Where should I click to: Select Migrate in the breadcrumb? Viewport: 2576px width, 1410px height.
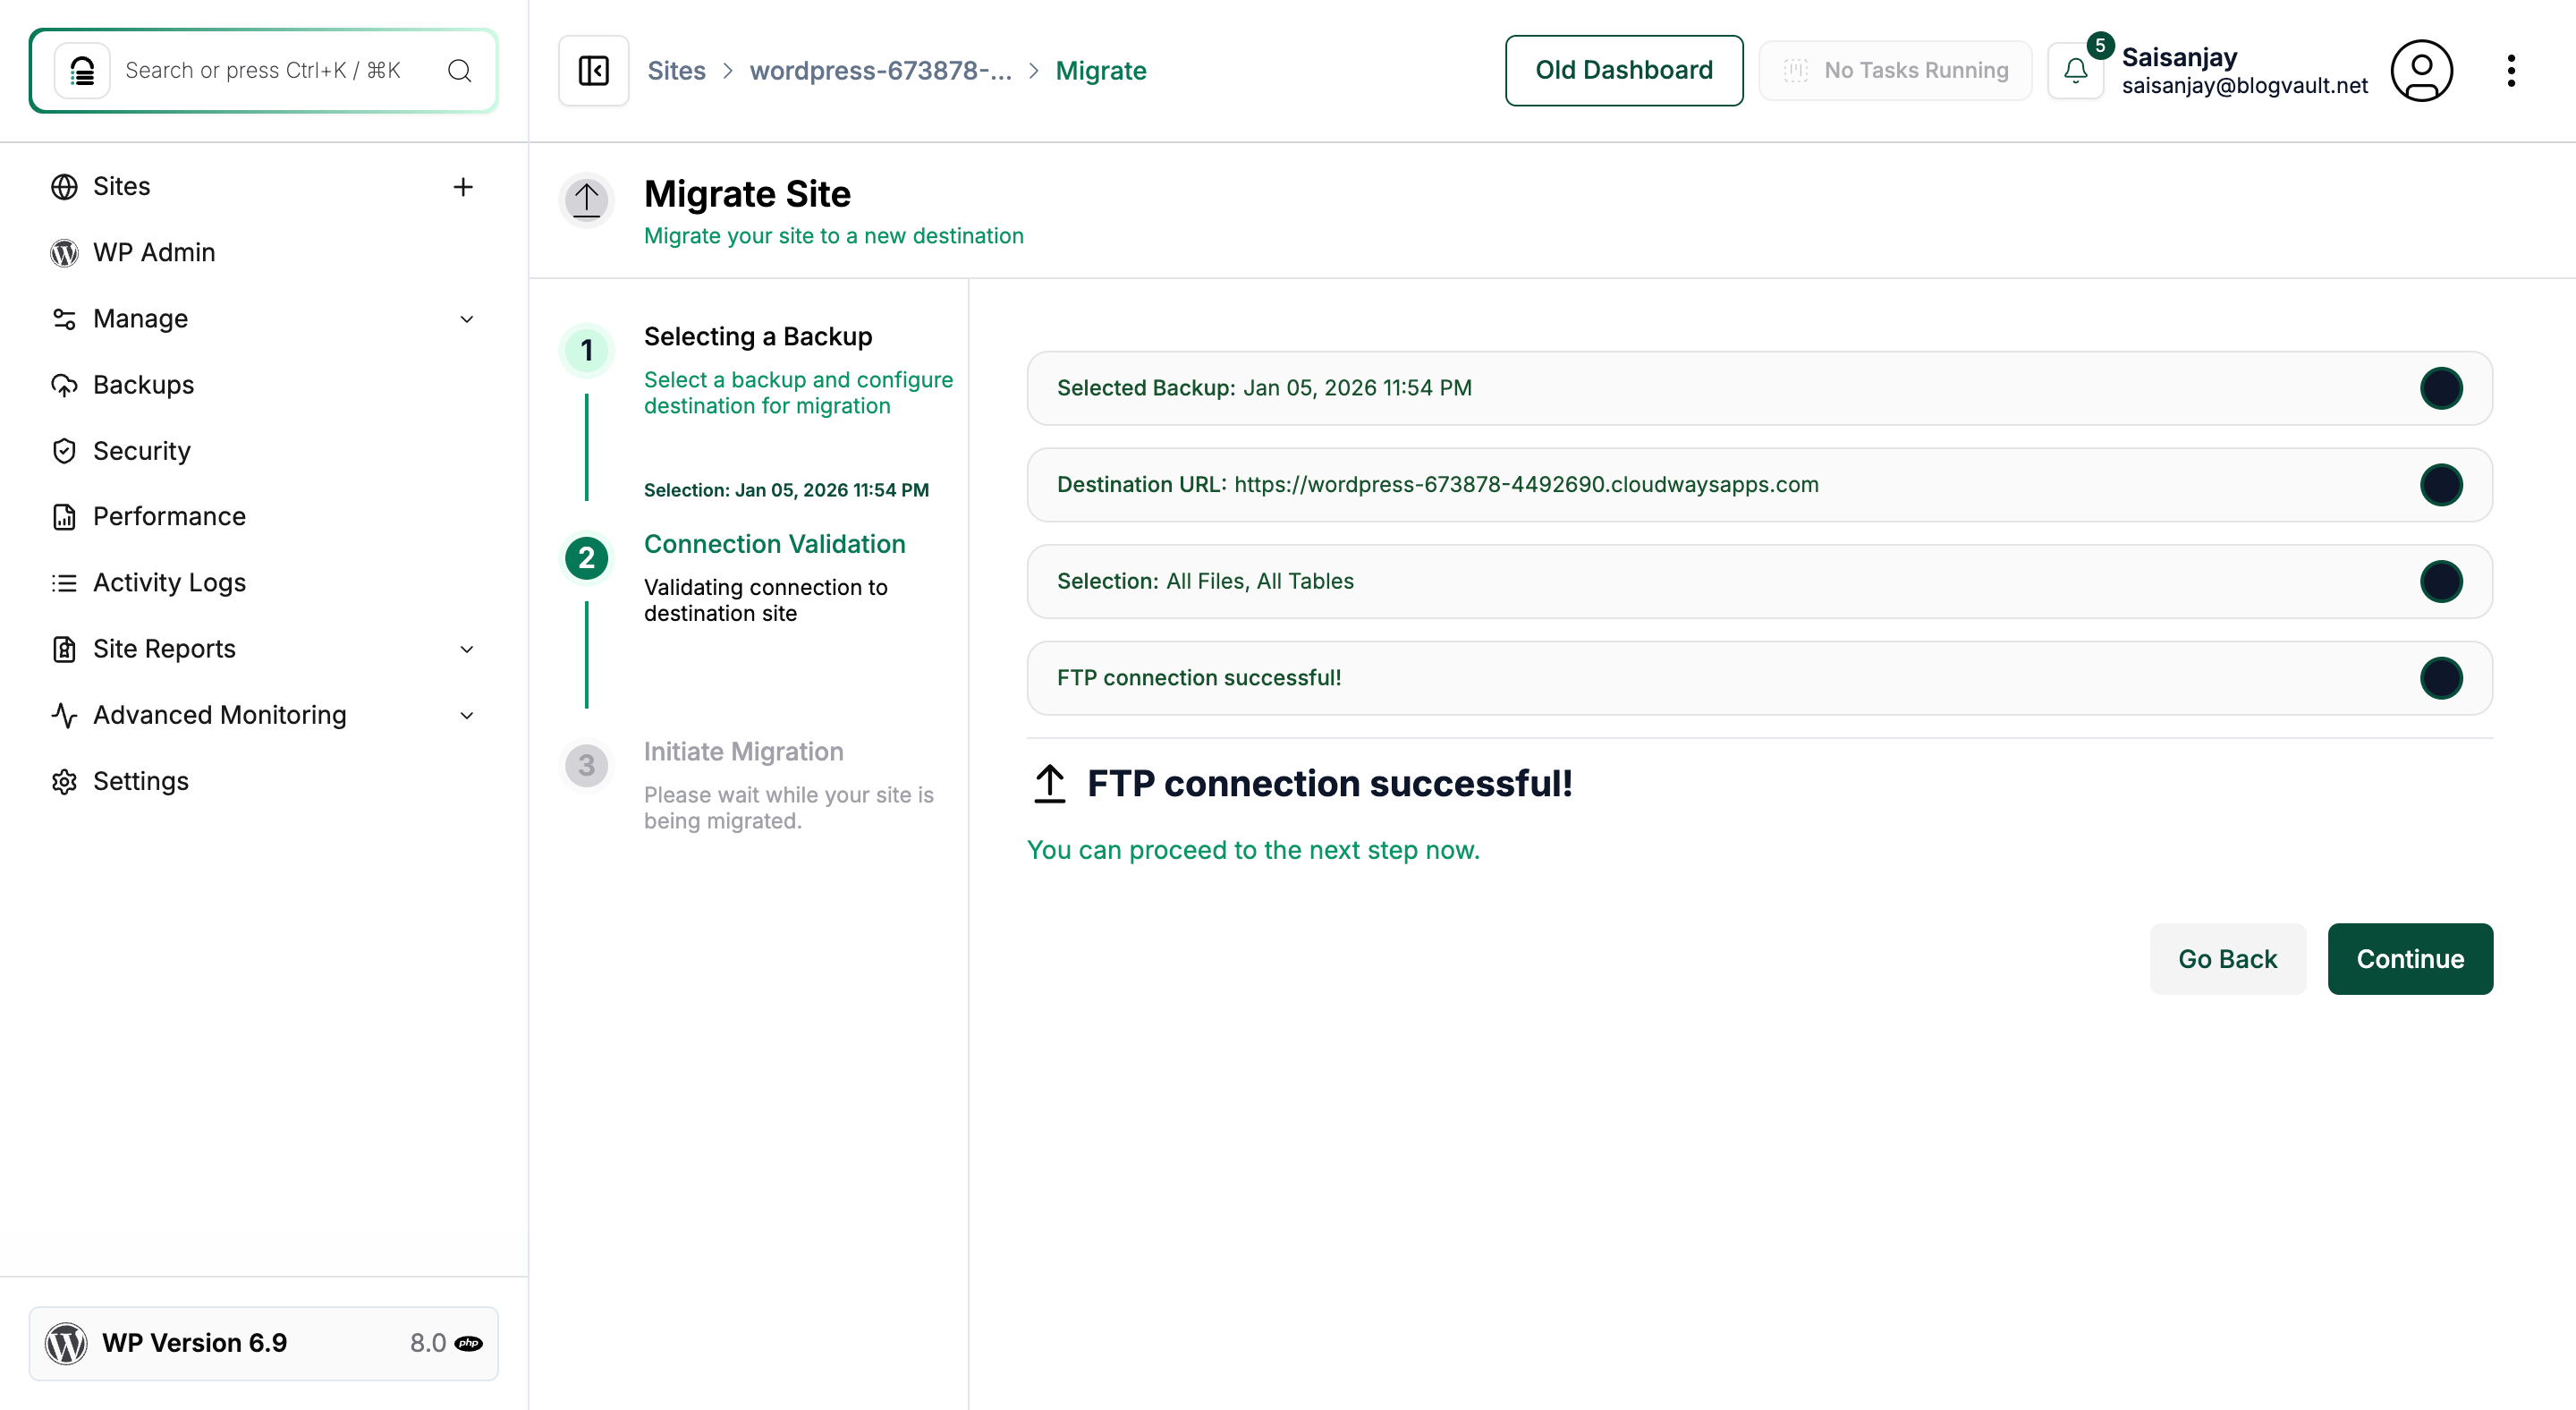[x=1100, y=70]
